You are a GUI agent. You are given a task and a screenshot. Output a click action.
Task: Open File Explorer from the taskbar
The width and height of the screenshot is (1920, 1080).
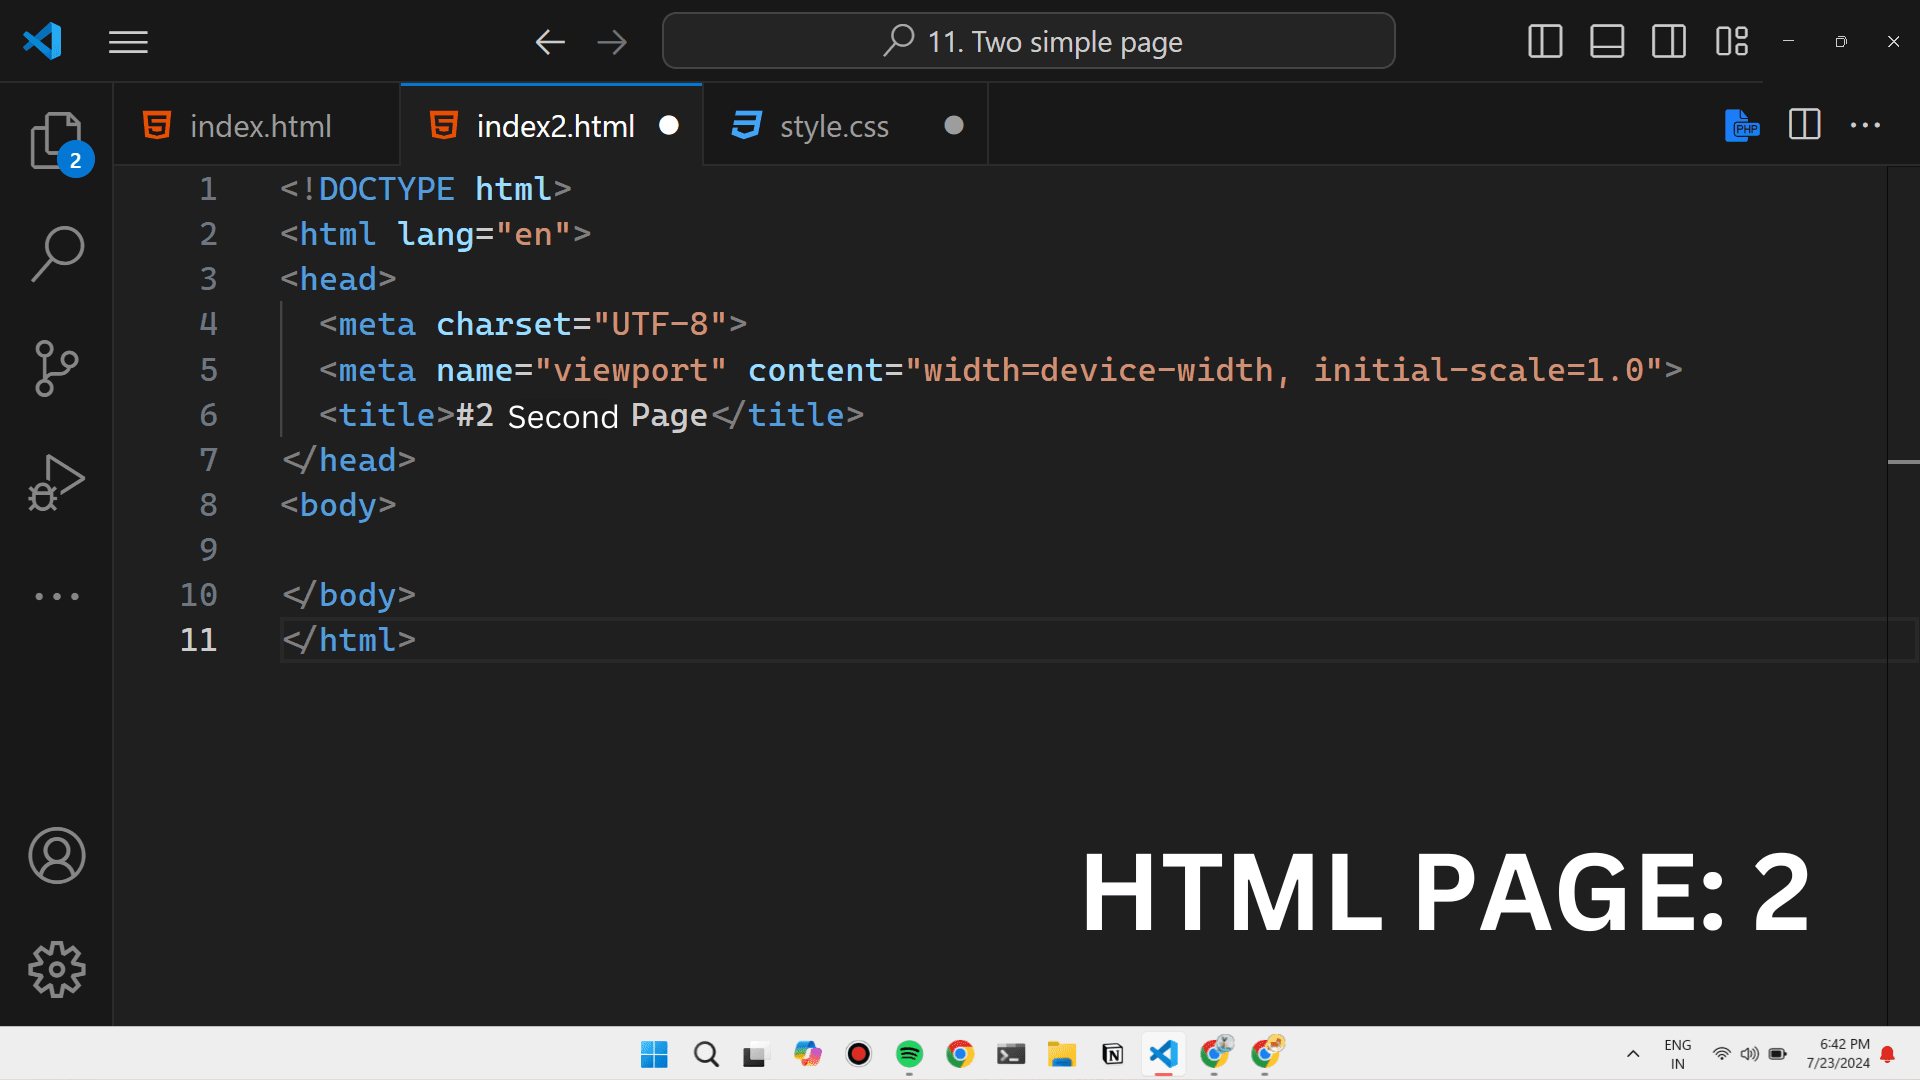click(x=1062, y=1054)
